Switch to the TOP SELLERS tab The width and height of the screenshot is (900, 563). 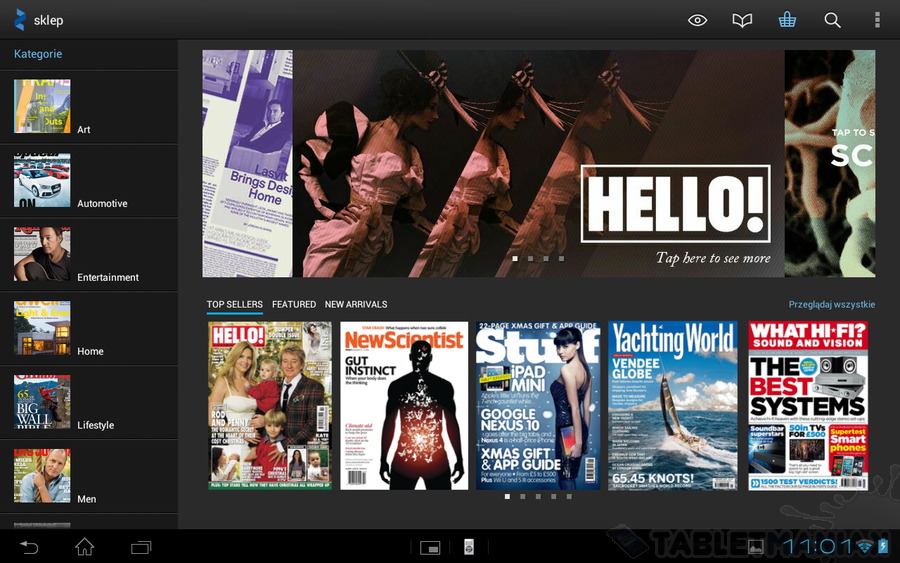pos(235,305)
